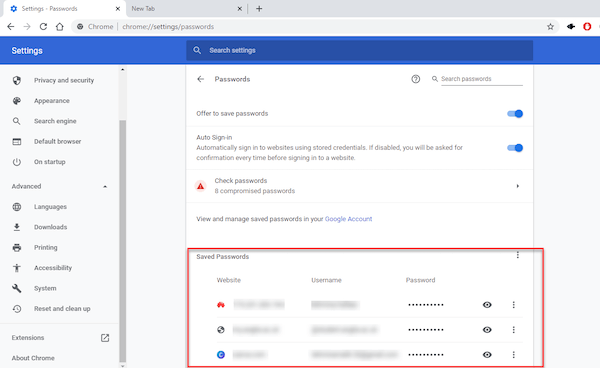Image resolution: width=600 pixels, height=368 pixels.
Task: Click the sidebar vertical scrollbar
Action: (122, 241)
